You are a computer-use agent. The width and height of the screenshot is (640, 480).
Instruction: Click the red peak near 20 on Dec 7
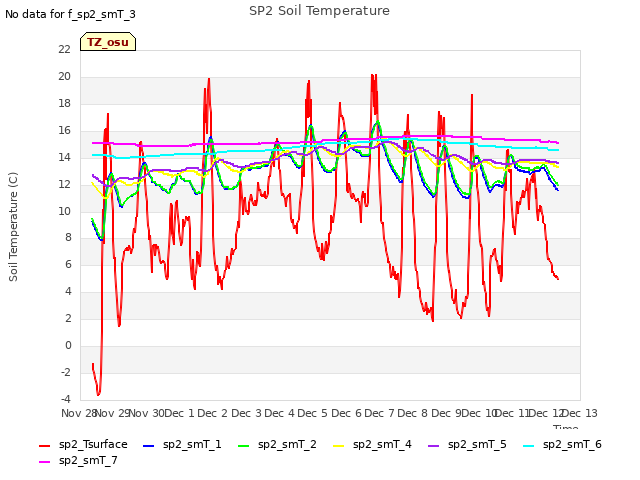373,76
